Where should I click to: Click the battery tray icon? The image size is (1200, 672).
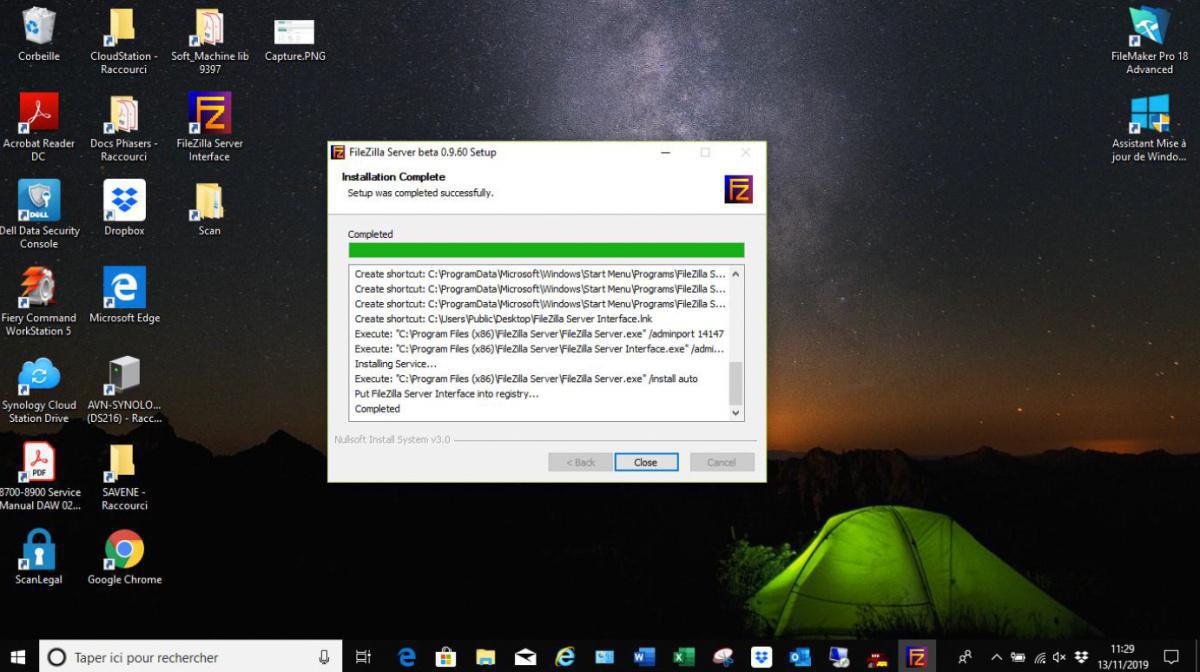(x=1019, y=657)
